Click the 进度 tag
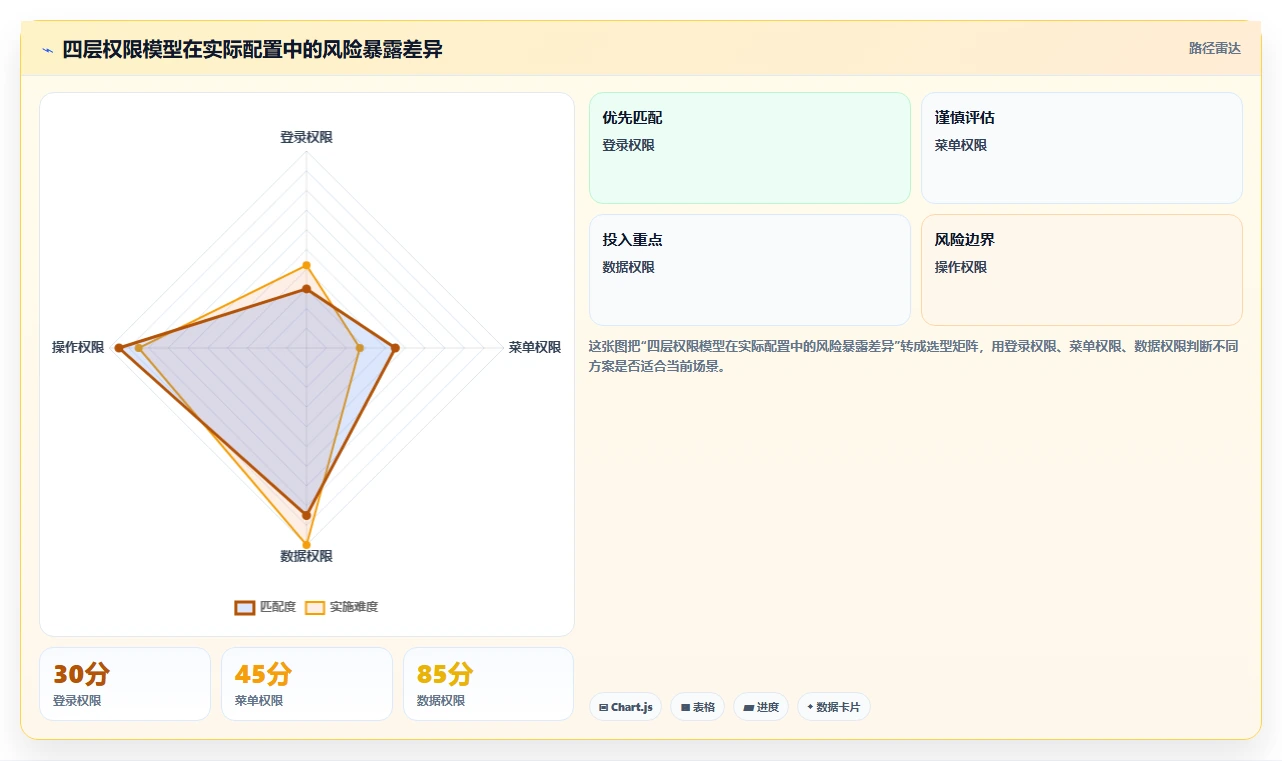 (x=761, y=707)
